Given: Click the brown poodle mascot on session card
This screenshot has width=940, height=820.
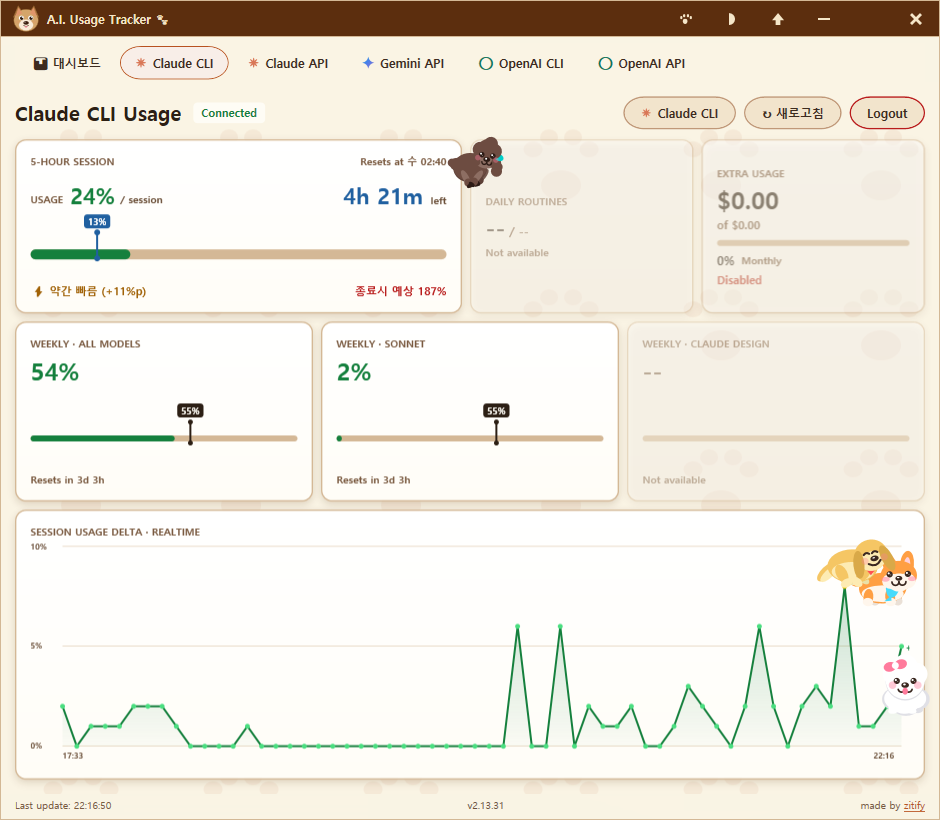Looking at the screenshot, I should pyautogui.click(x=478, y=161).
